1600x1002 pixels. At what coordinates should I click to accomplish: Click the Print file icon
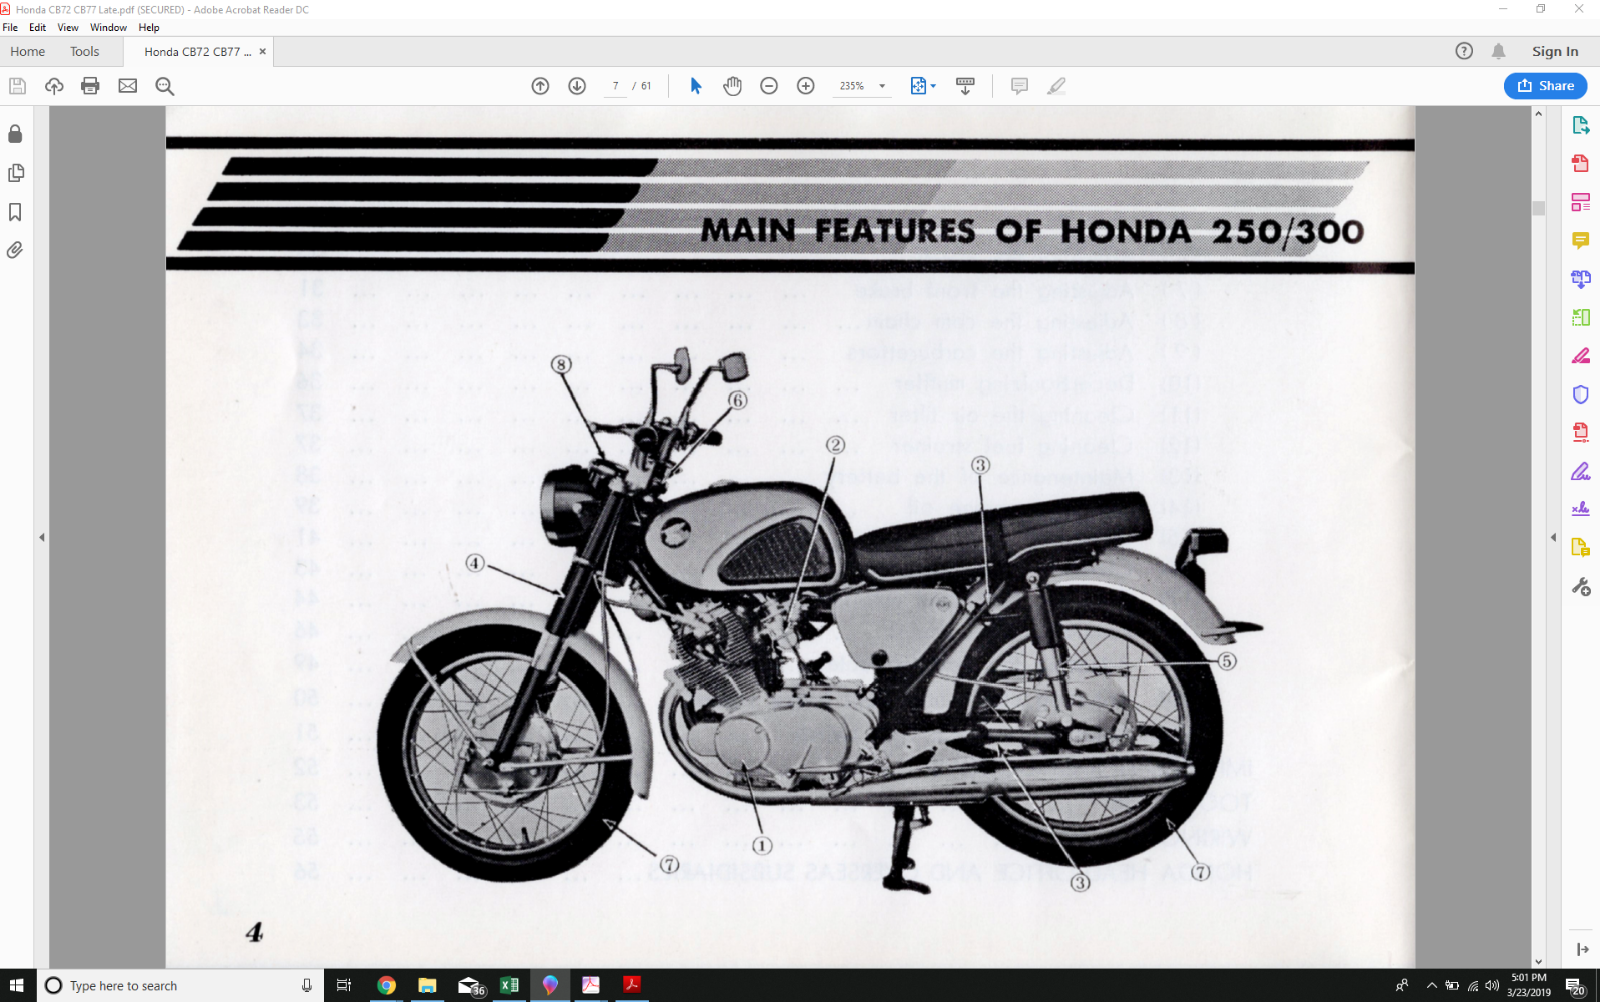[x=90, y=86]
